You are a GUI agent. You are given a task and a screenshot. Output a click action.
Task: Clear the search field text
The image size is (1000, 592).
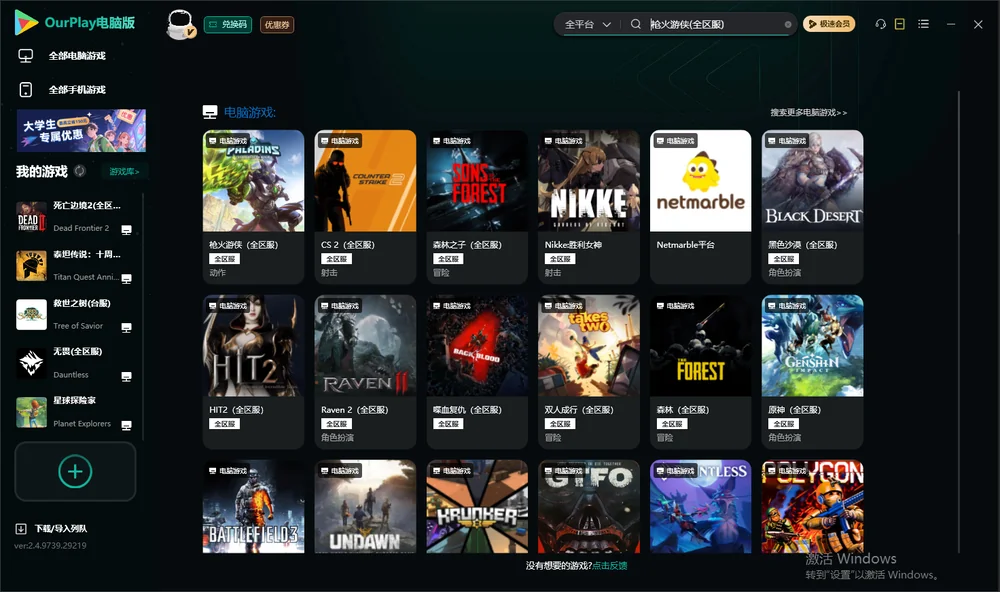tap(788, 25)
